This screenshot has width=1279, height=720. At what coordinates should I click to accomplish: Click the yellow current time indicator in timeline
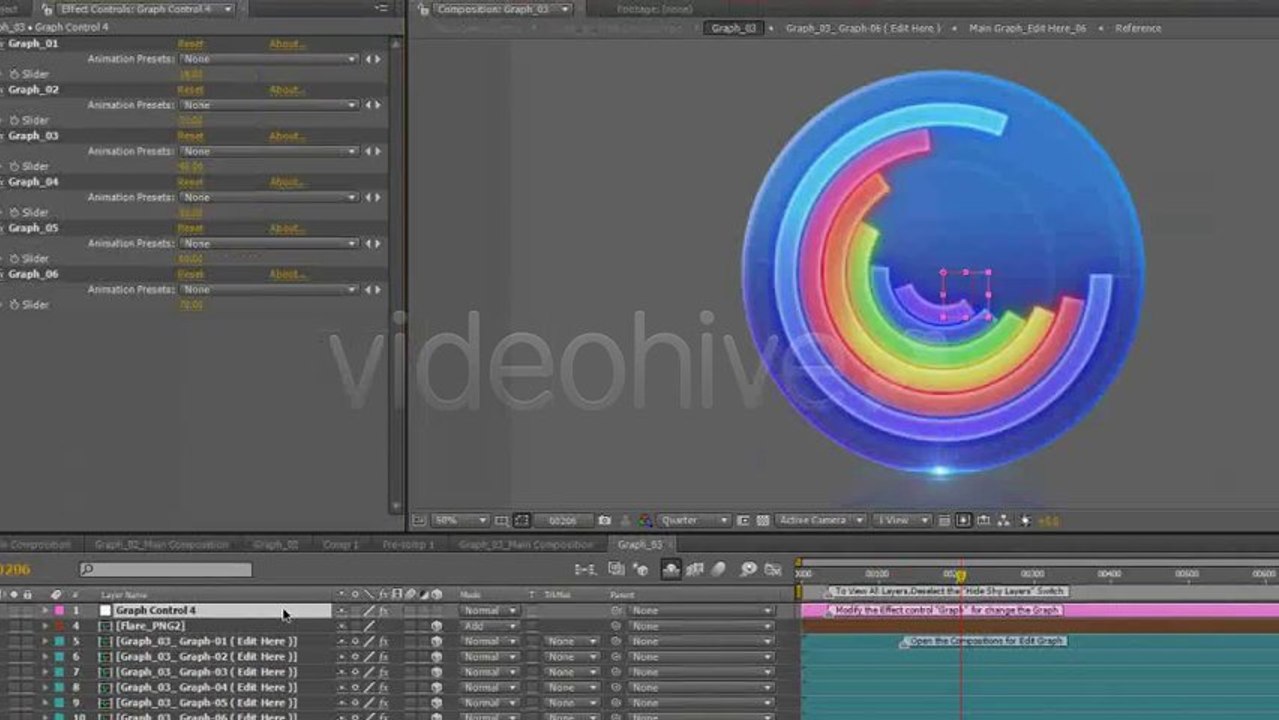960,575
